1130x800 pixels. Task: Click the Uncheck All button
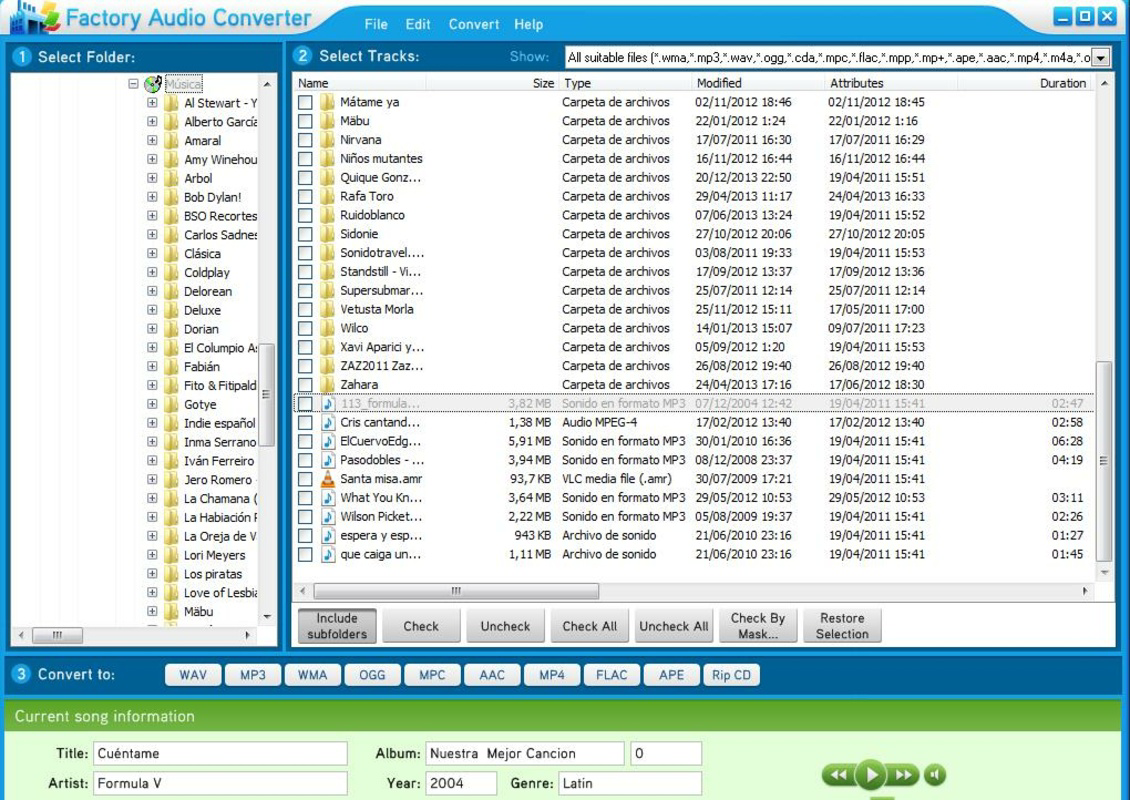pos(674,626)
